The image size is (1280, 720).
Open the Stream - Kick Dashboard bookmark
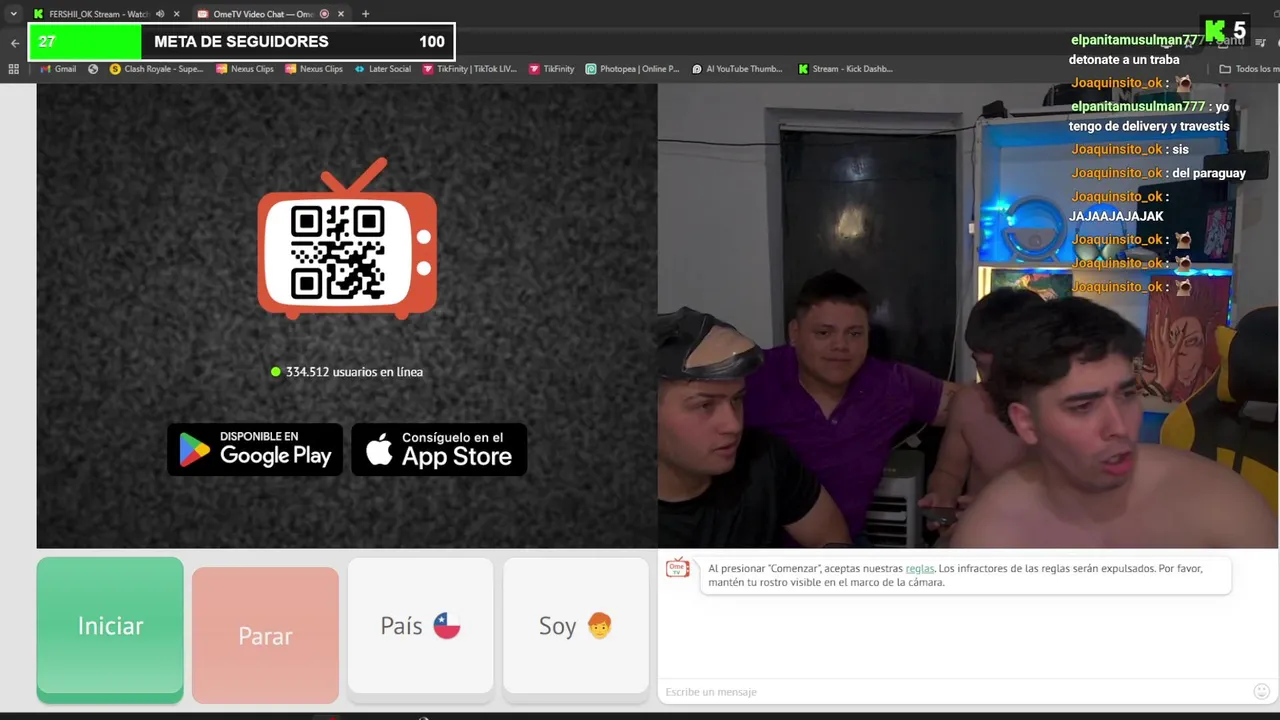coord(845,69)
